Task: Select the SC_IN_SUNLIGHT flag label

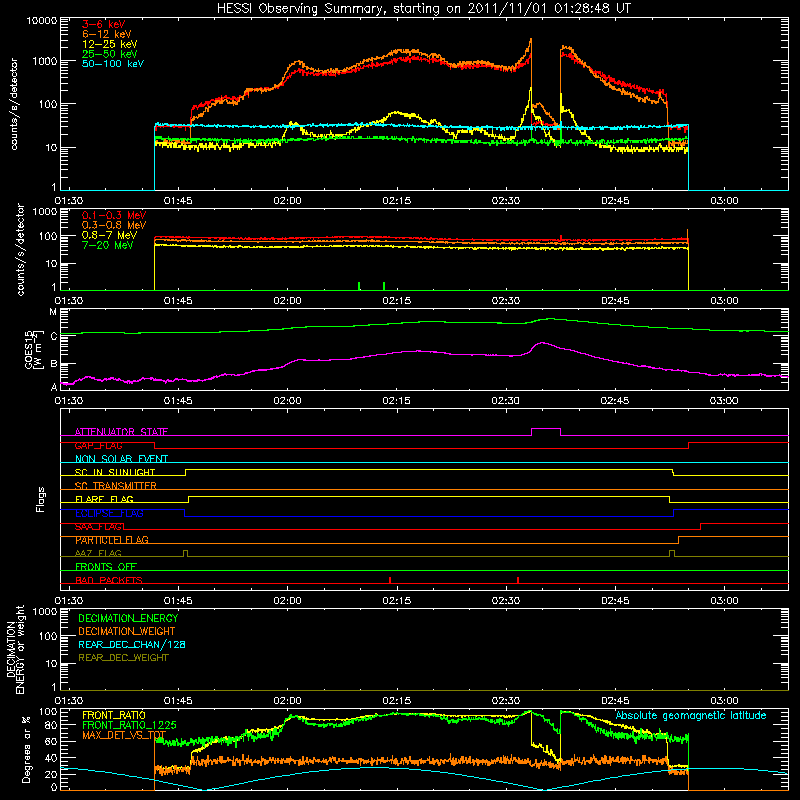Action: tap(115, 472)
